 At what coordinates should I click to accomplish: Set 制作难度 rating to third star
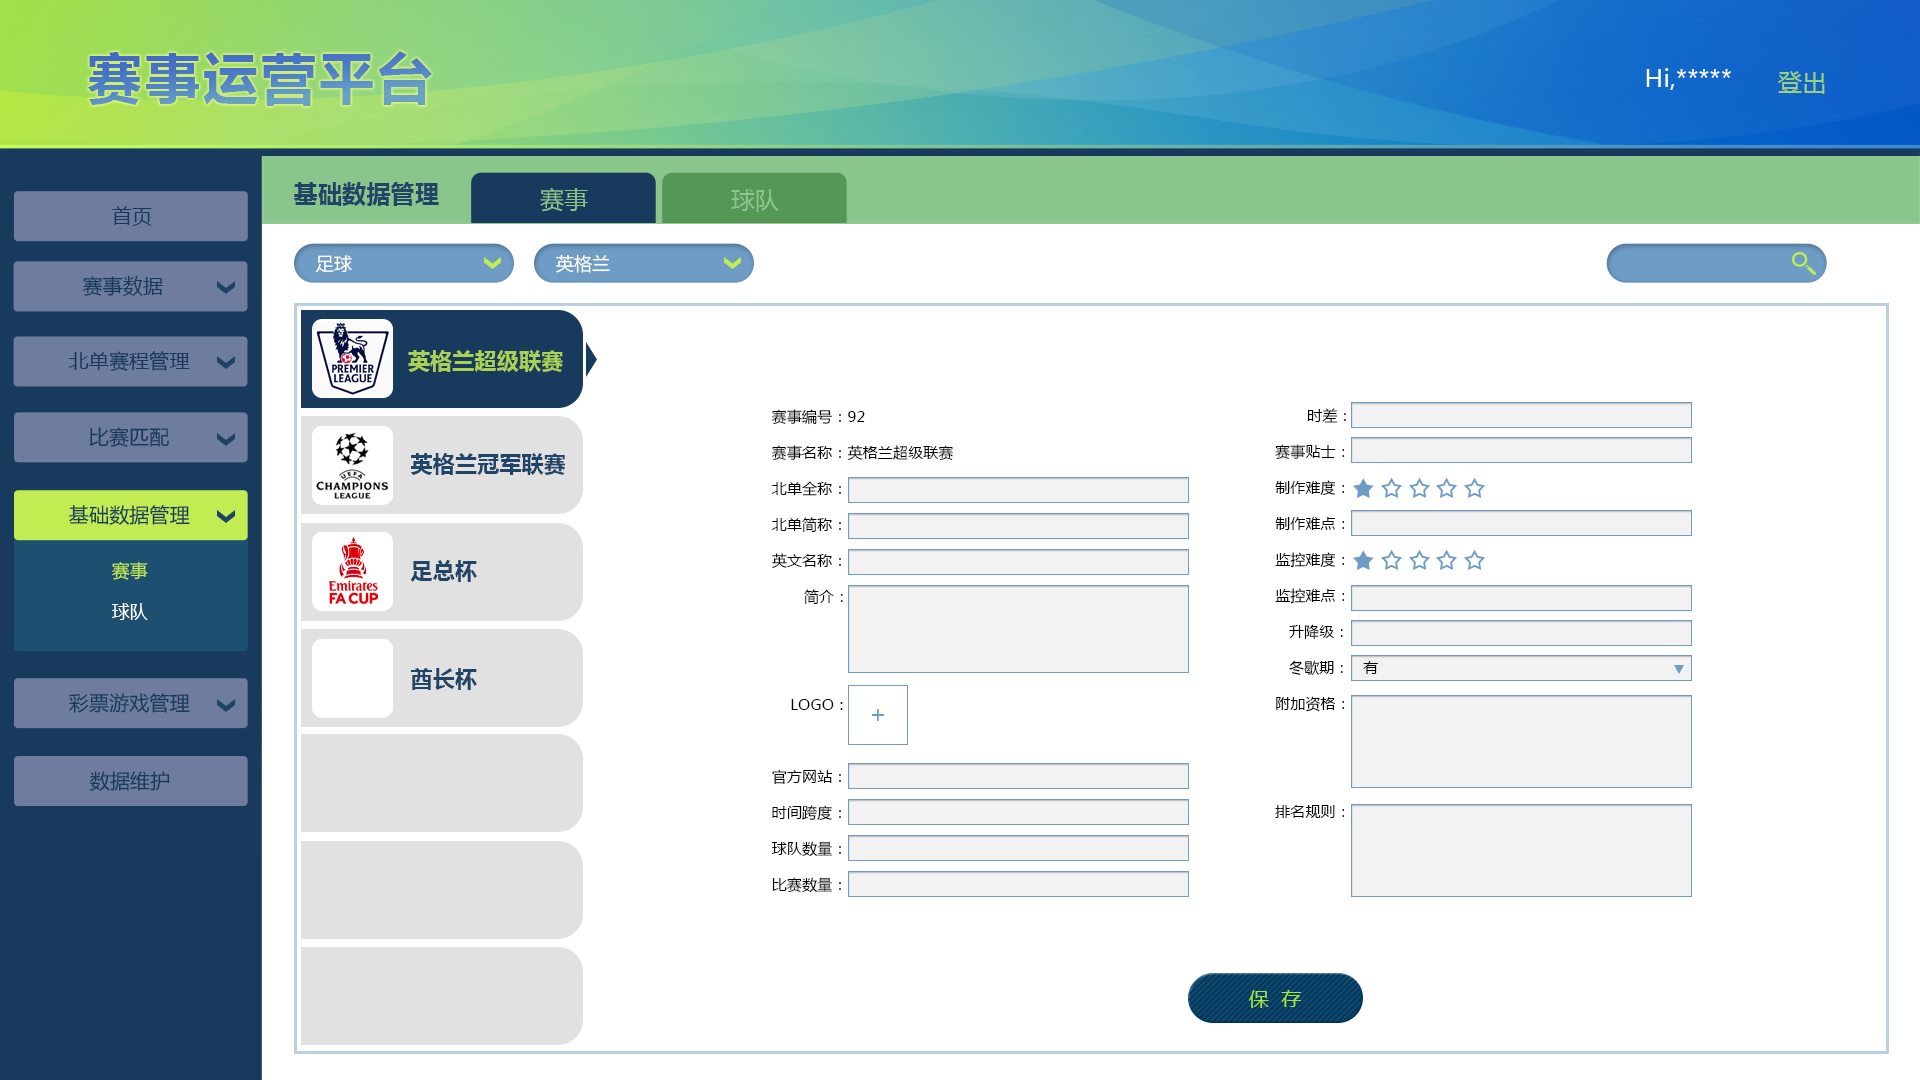[x=1419, y=488]
